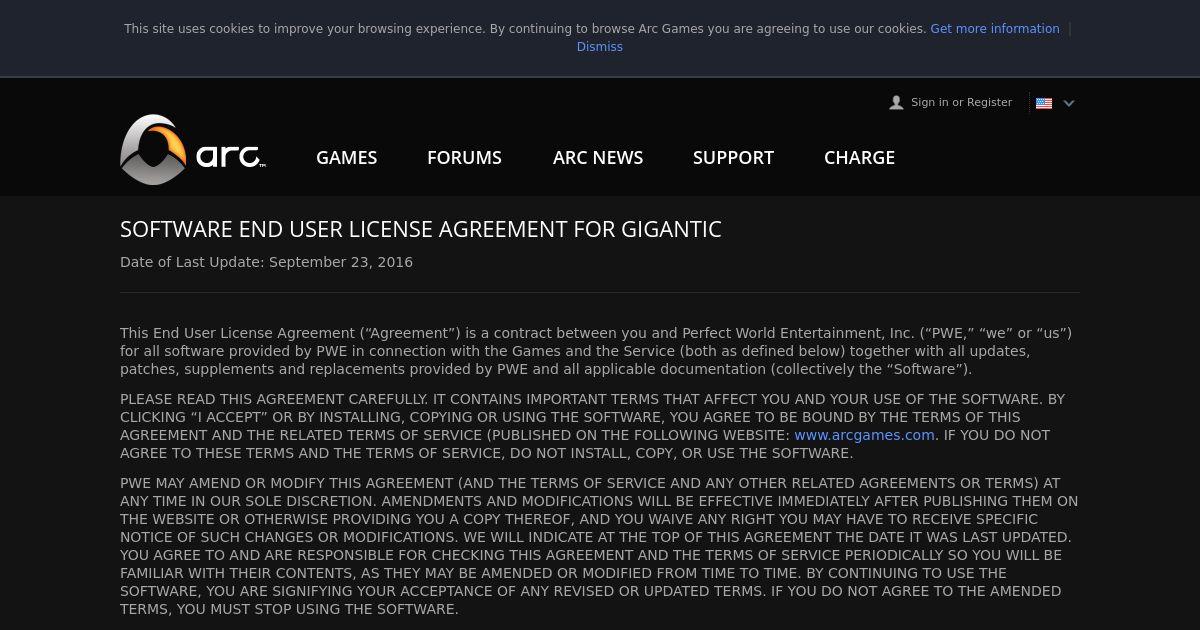
Task: Open the ARC NEWS menu
Action: point(598,157)
